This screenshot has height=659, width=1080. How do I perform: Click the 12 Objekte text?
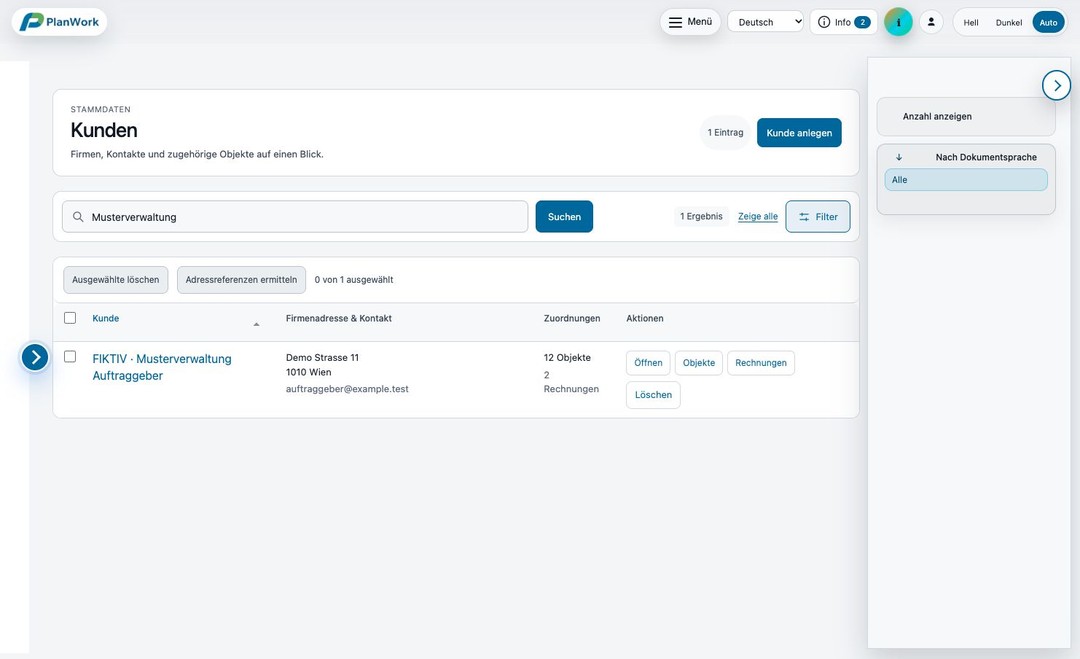pos(567,357)
